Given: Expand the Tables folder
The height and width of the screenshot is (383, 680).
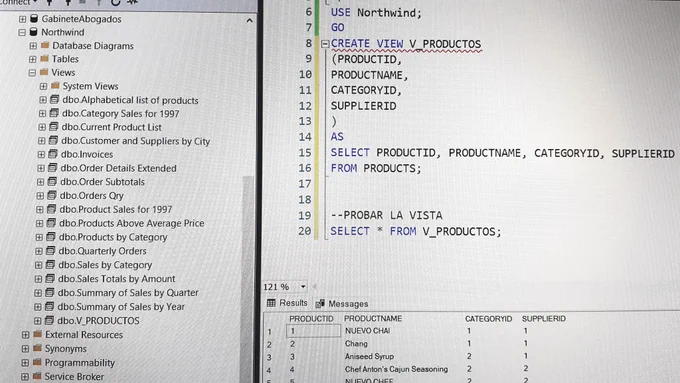Looking at the screenshot, I should [x=33, y=59].
